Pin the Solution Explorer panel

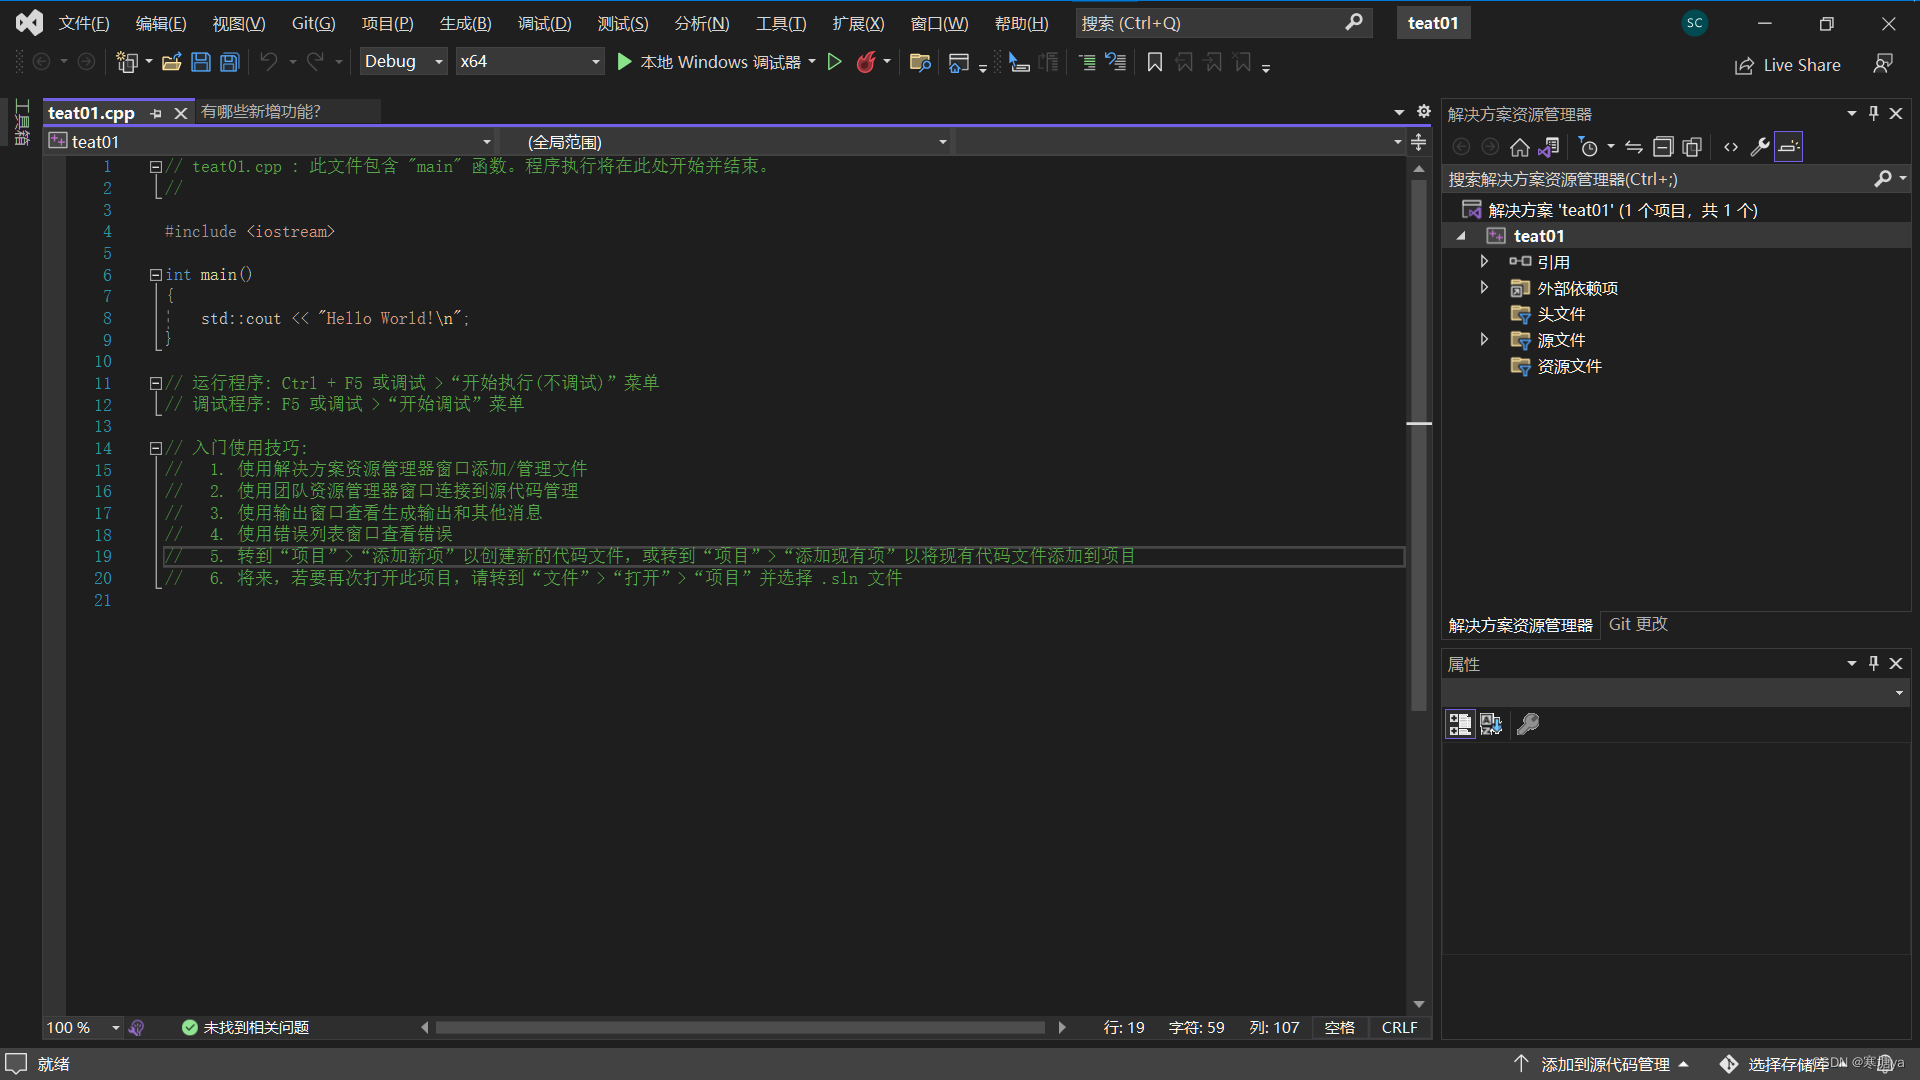click(1874, 113)
